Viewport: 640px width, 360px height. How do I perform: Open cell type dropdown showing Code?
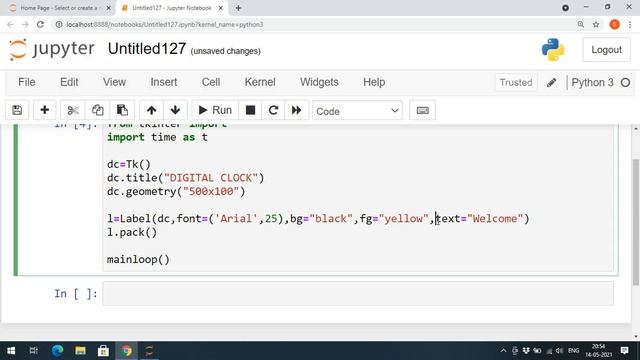(357, 111)
